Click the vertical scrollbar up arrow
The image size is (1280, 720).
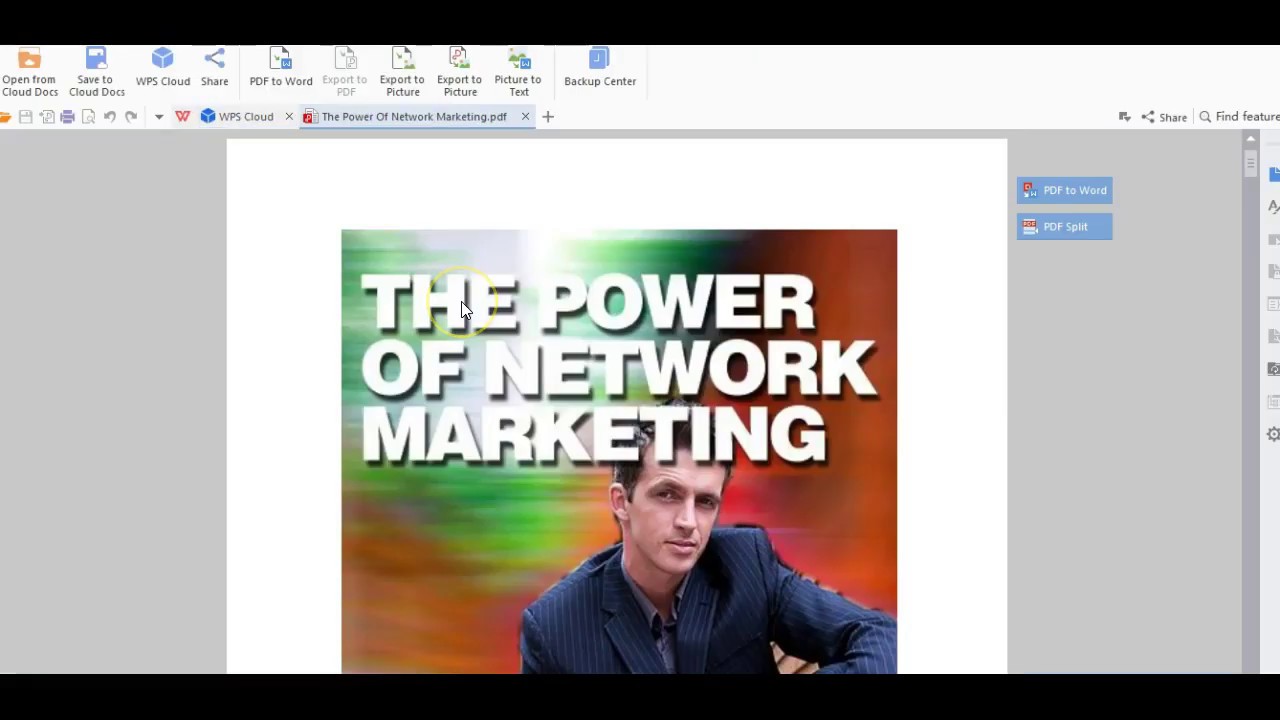pos(1251,139)
